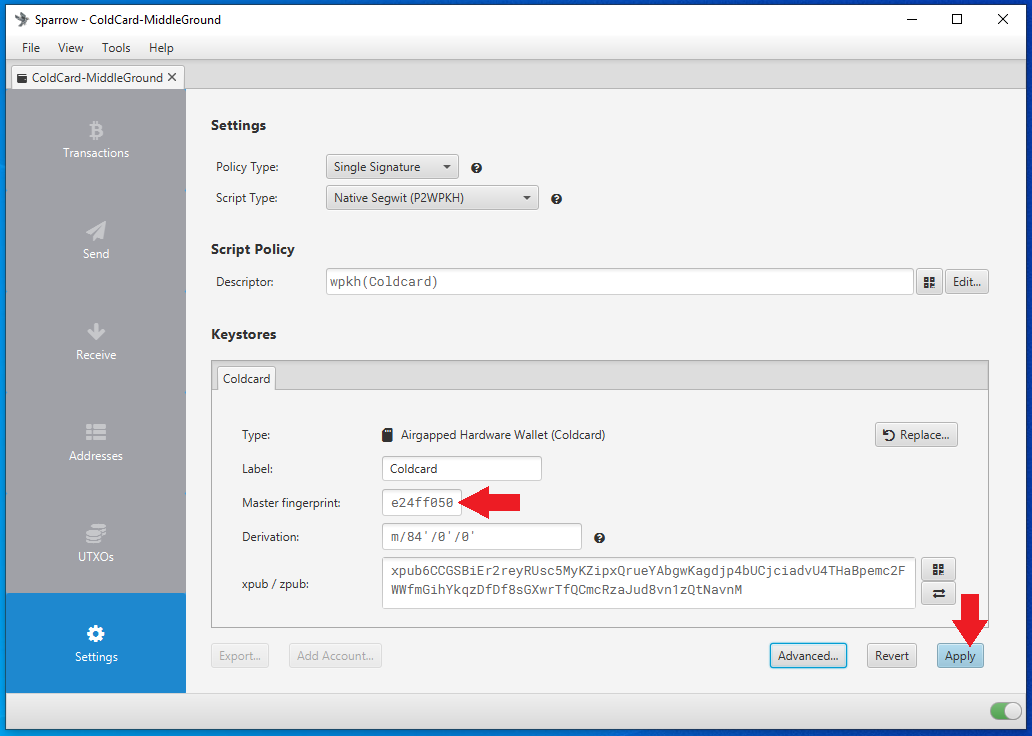Image resolution: width=1032 pixels, height=736 pixels.
Task: Click the Derivation path field
Action: pos(482,537)
